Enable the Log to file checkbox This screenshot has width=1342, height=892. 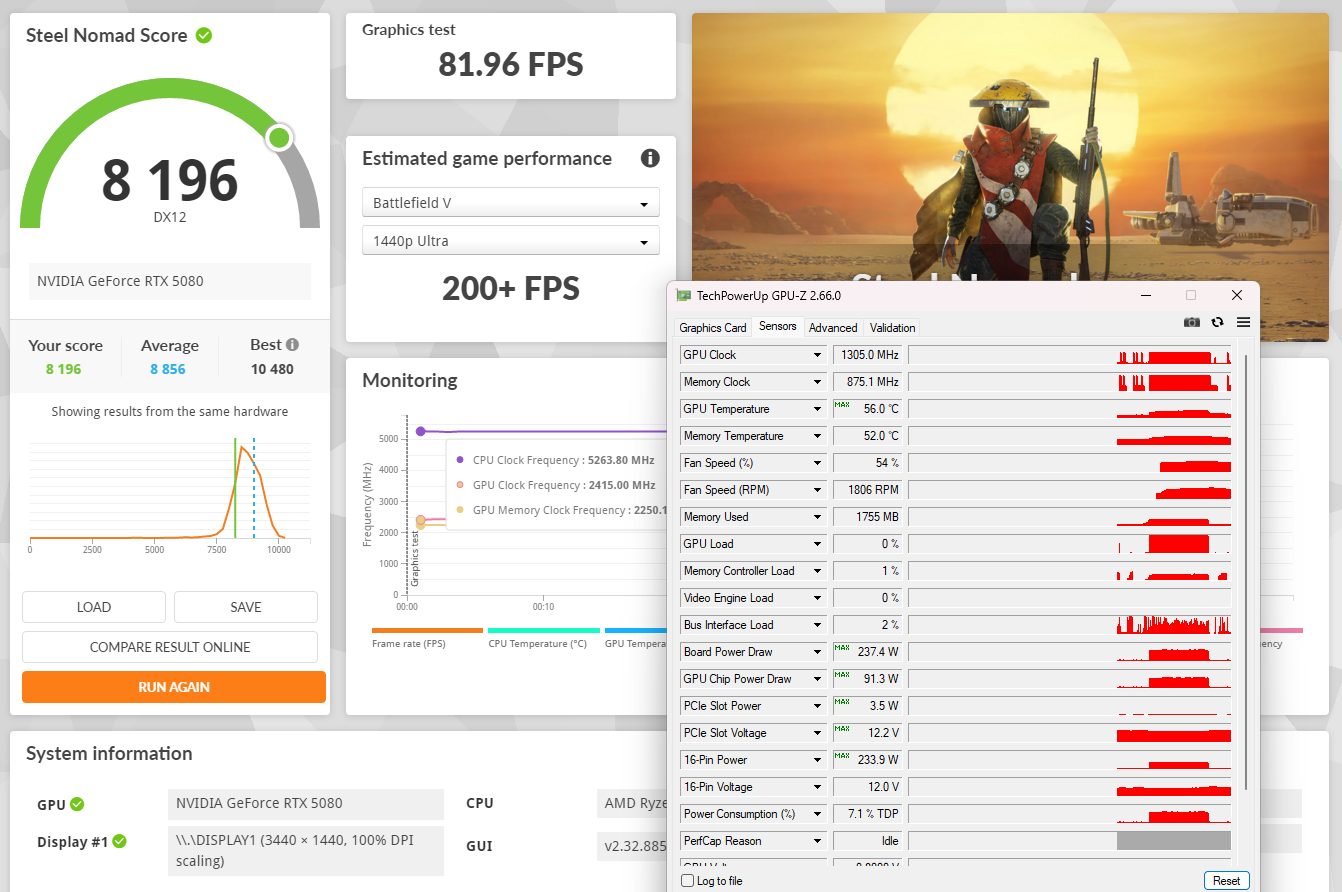[x=687, y=881]
